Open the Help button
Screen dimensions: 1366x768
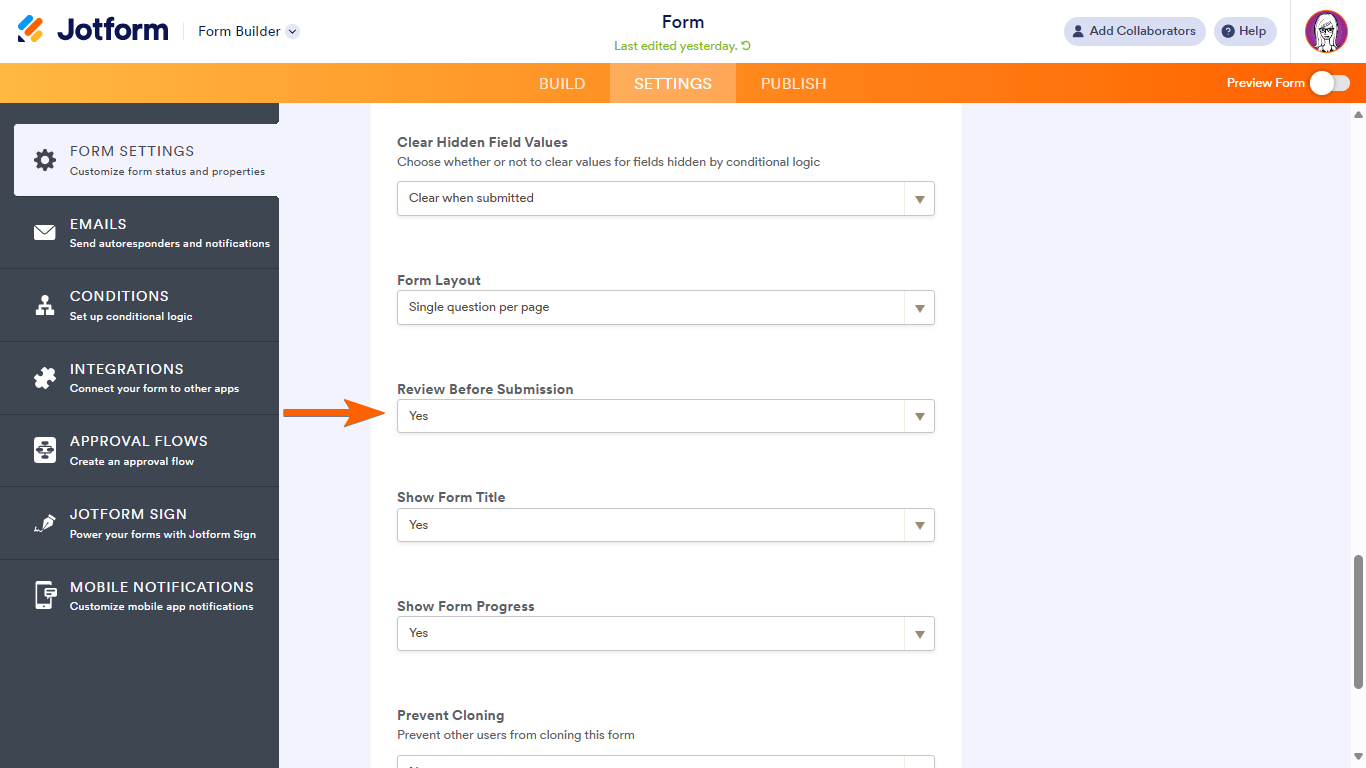(x=1245, y=31)
